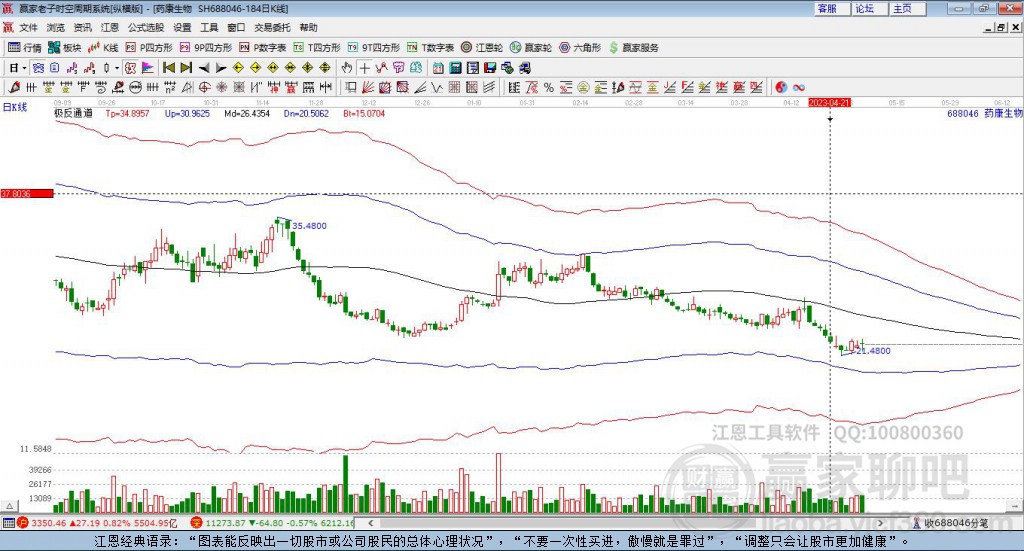Select the hand pan tool icon
Image resolution: width=1024 pixels, height=551 pixels.
347,68
